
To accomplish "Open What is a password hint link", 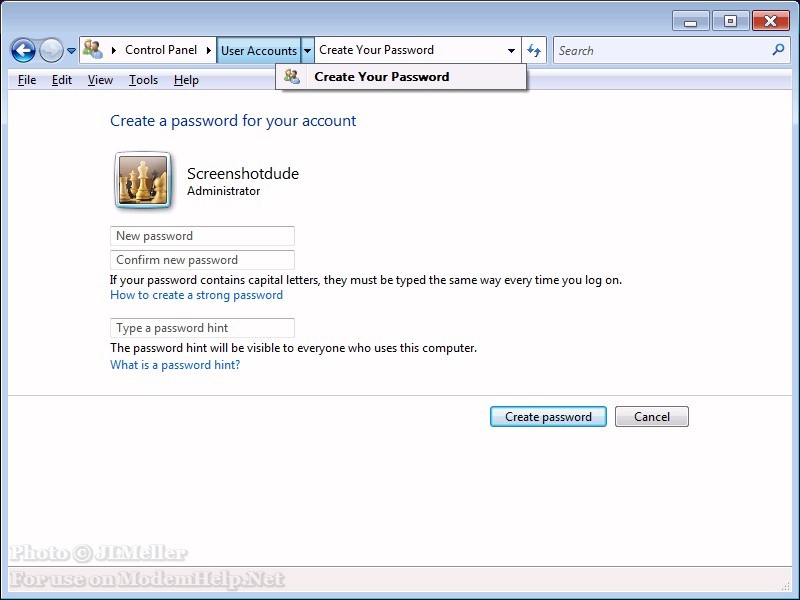I will (175, 365).
